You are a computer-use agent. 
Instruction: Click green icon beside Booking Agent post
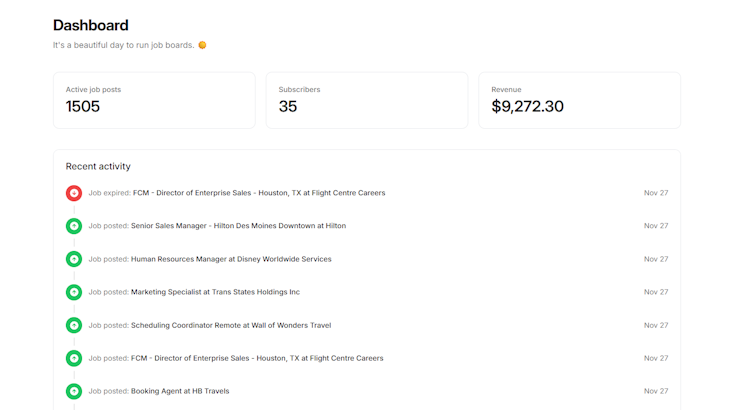74,391
